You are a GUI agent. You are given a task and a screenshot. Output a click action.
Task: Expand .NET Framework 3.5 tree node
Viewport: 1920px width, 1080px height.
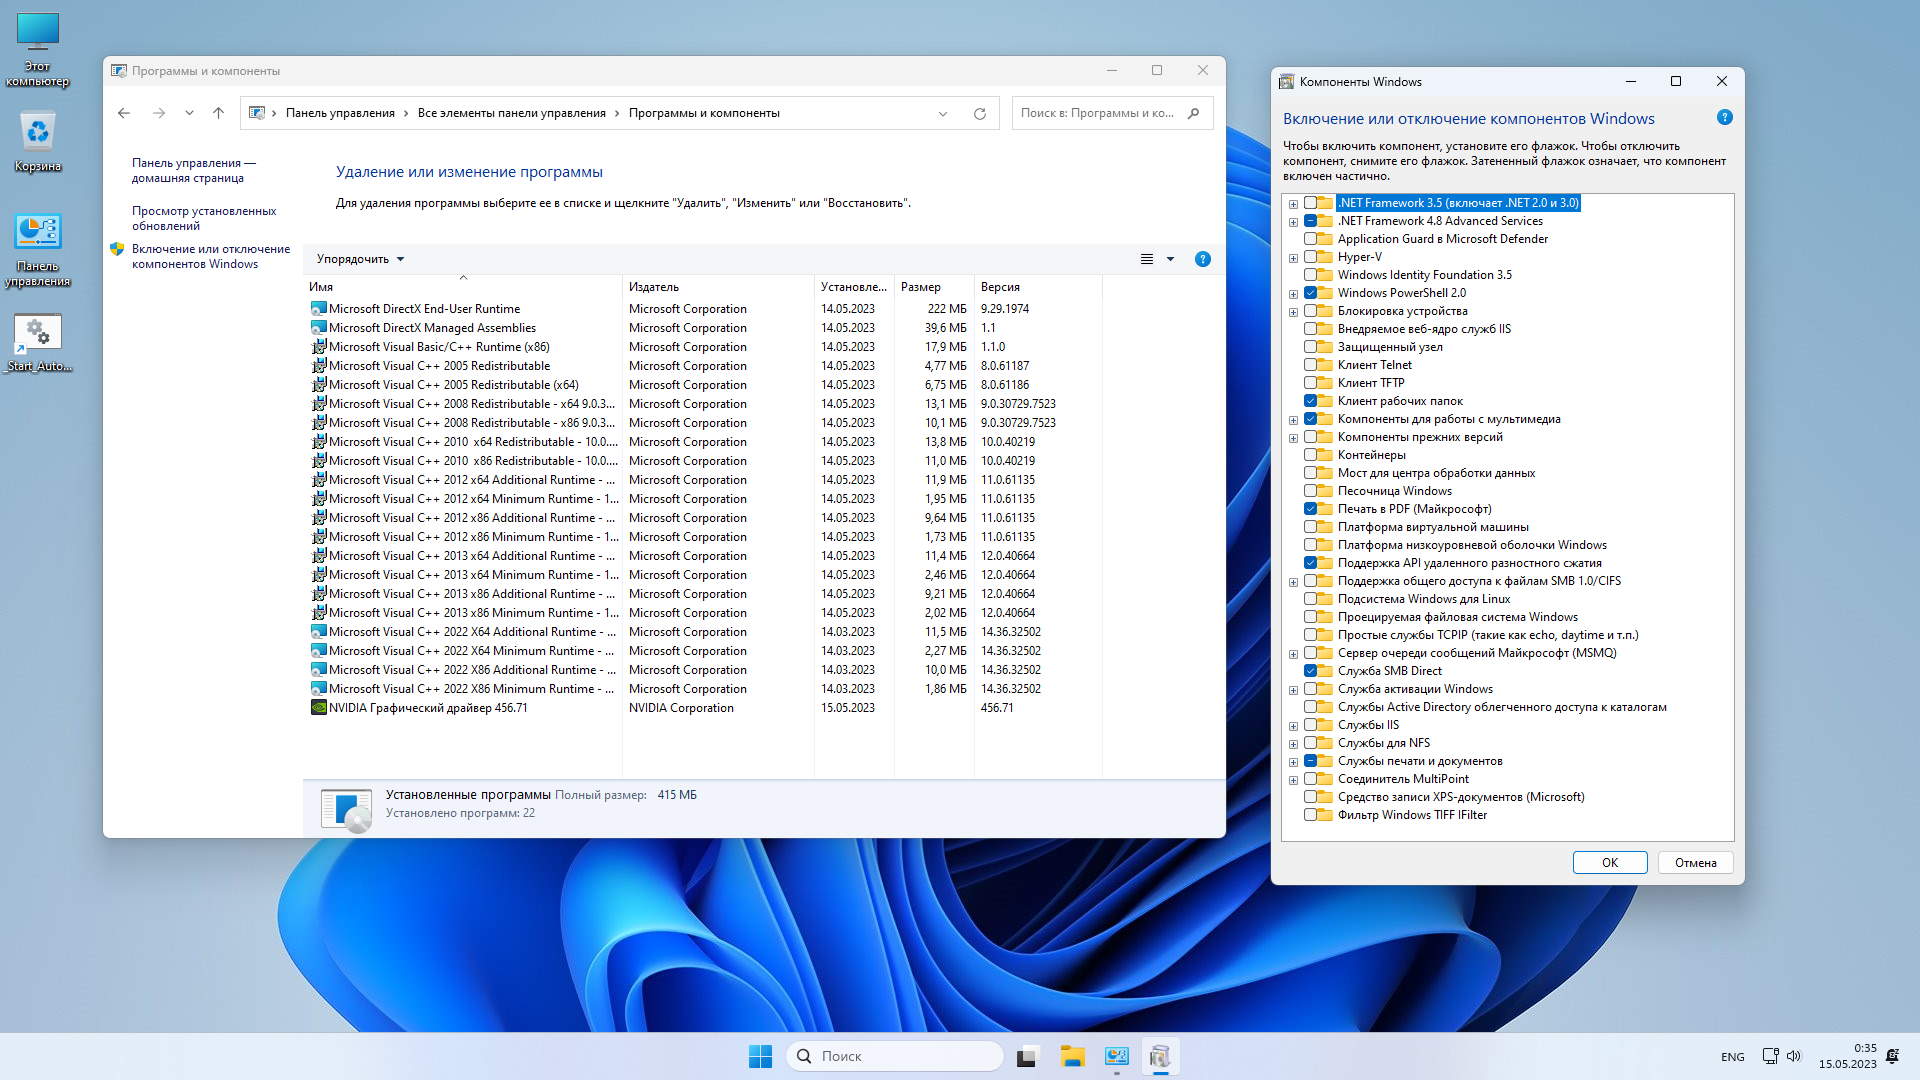(1293, 204)
